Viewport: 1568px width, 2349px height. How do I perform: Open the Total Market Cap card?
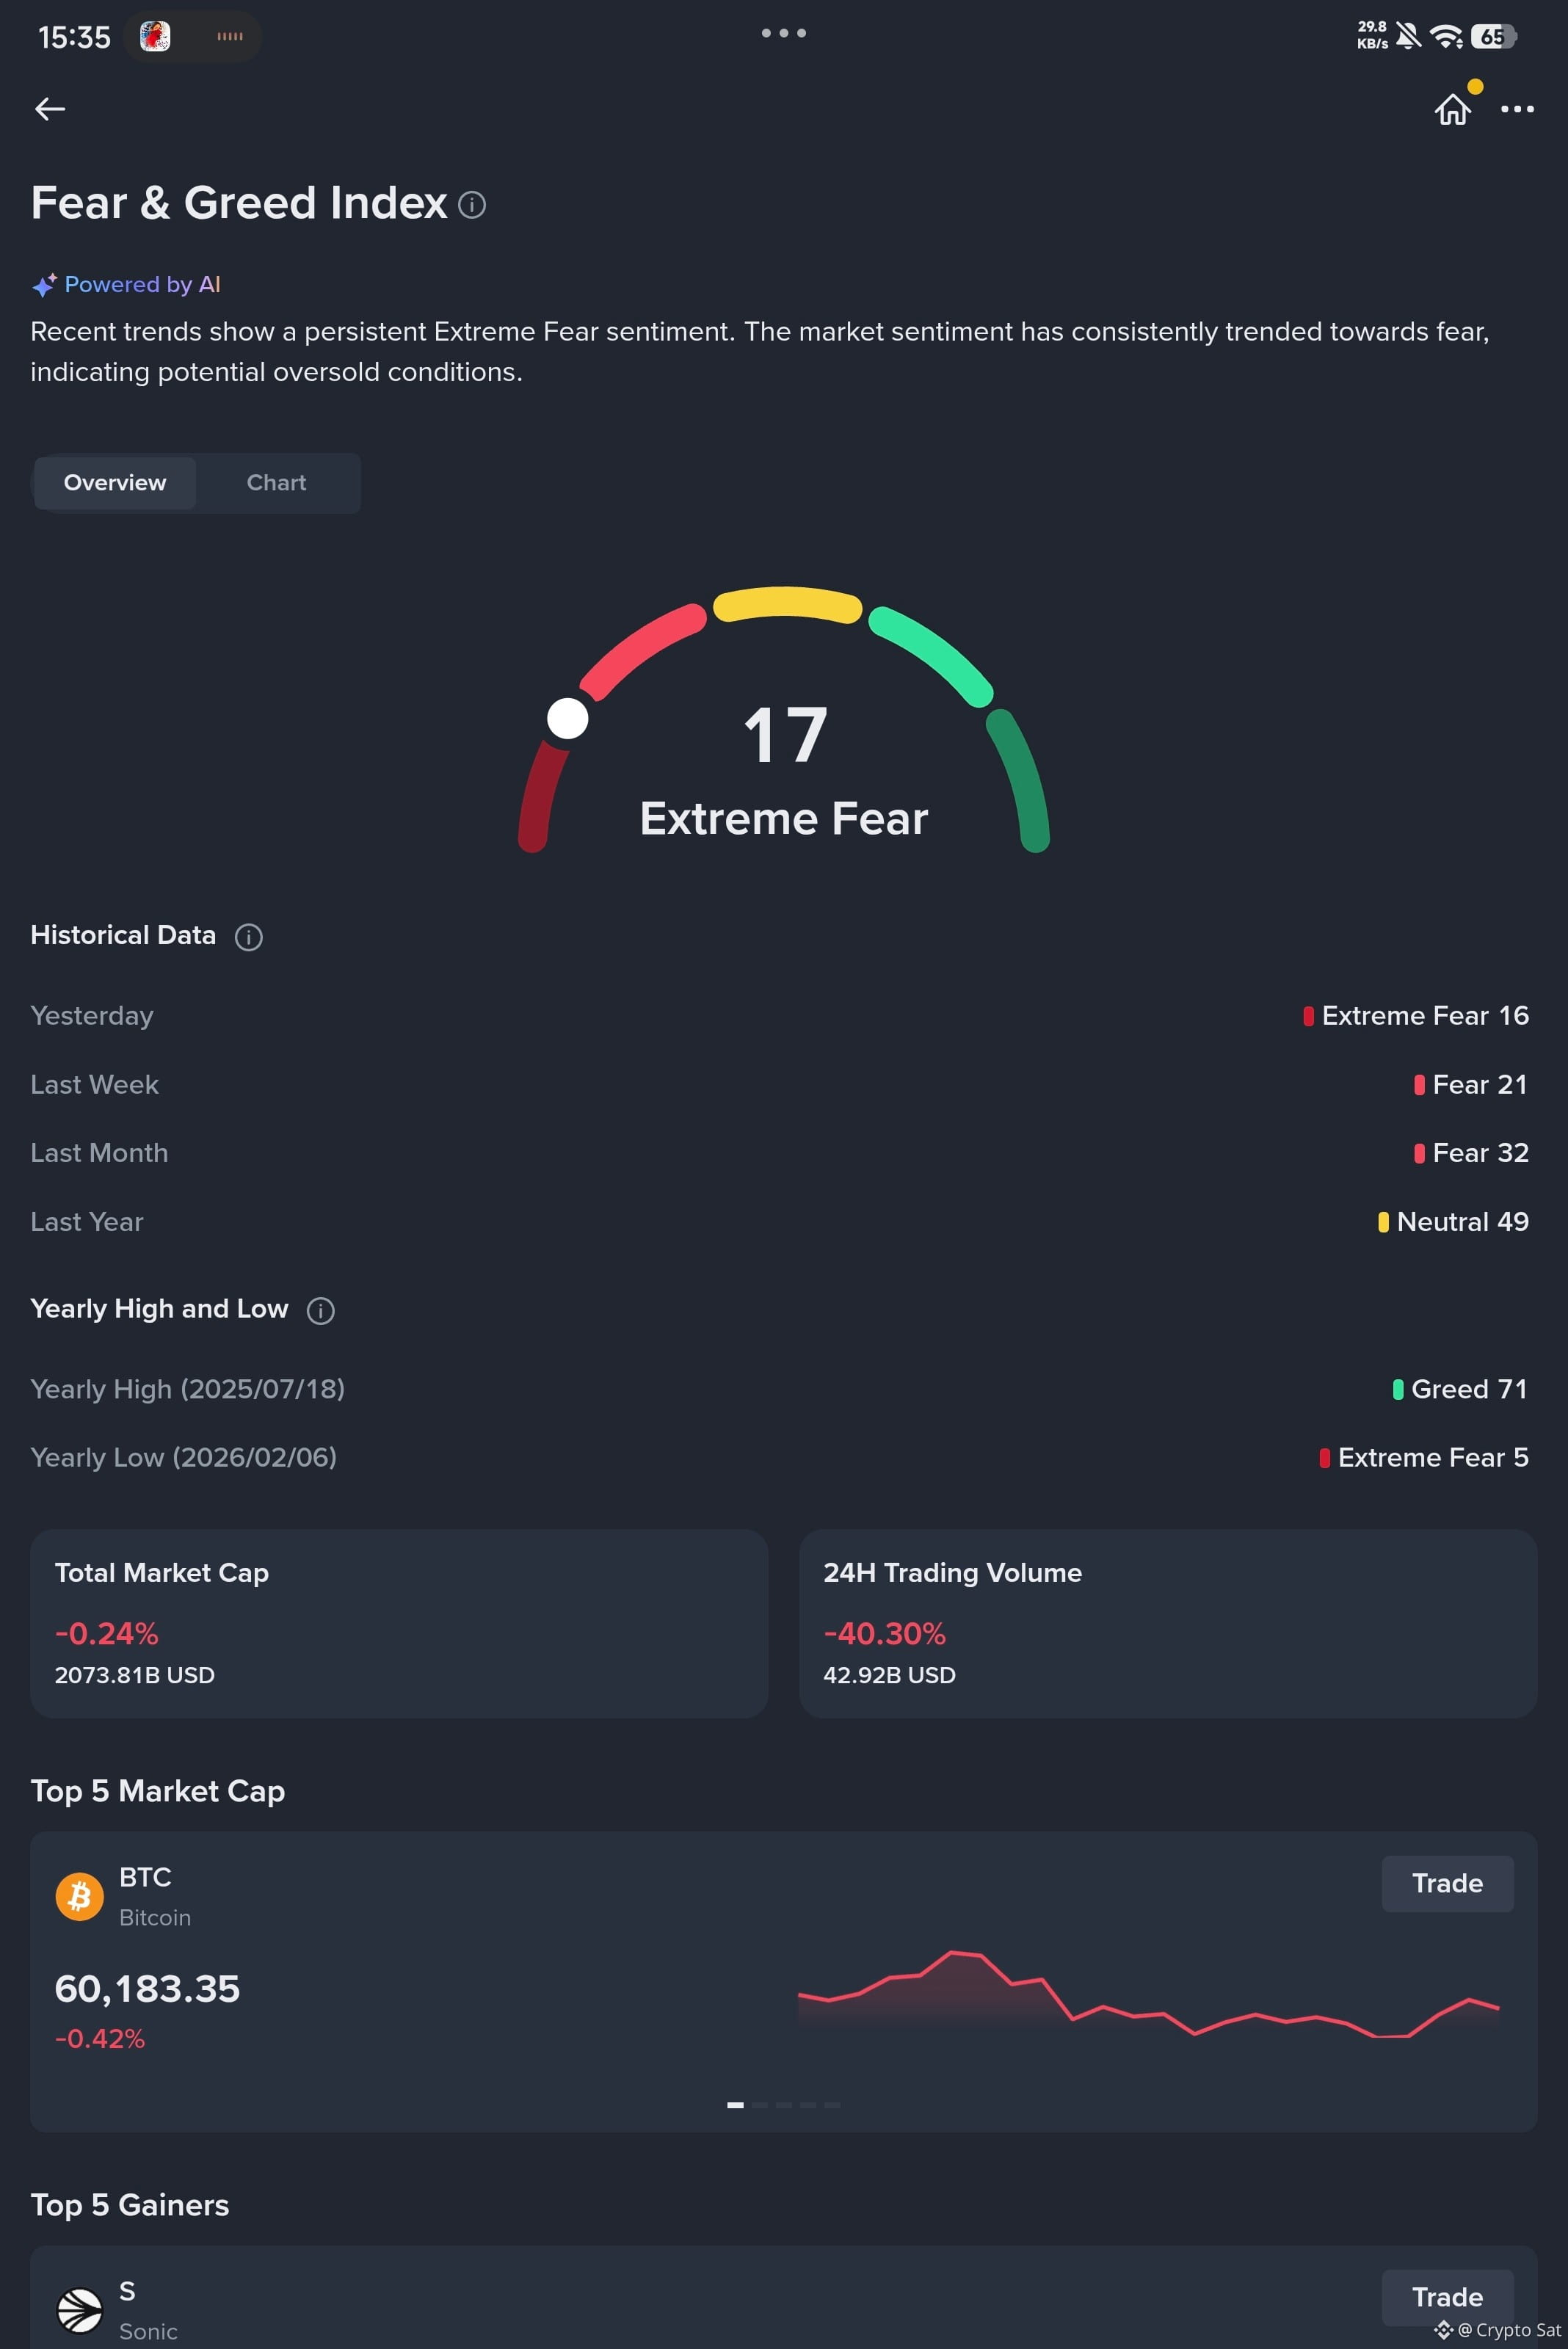pos(399,1623)
